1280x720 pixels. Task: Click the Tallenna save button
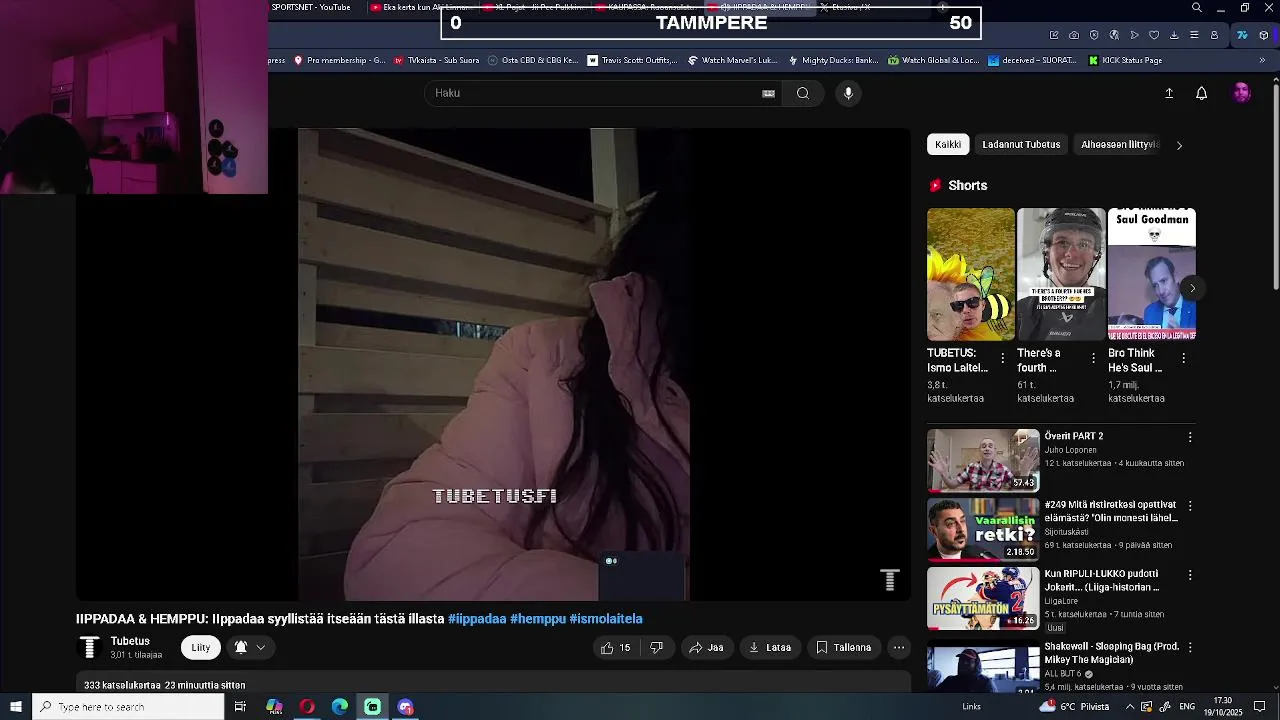[x=843, y=647]
